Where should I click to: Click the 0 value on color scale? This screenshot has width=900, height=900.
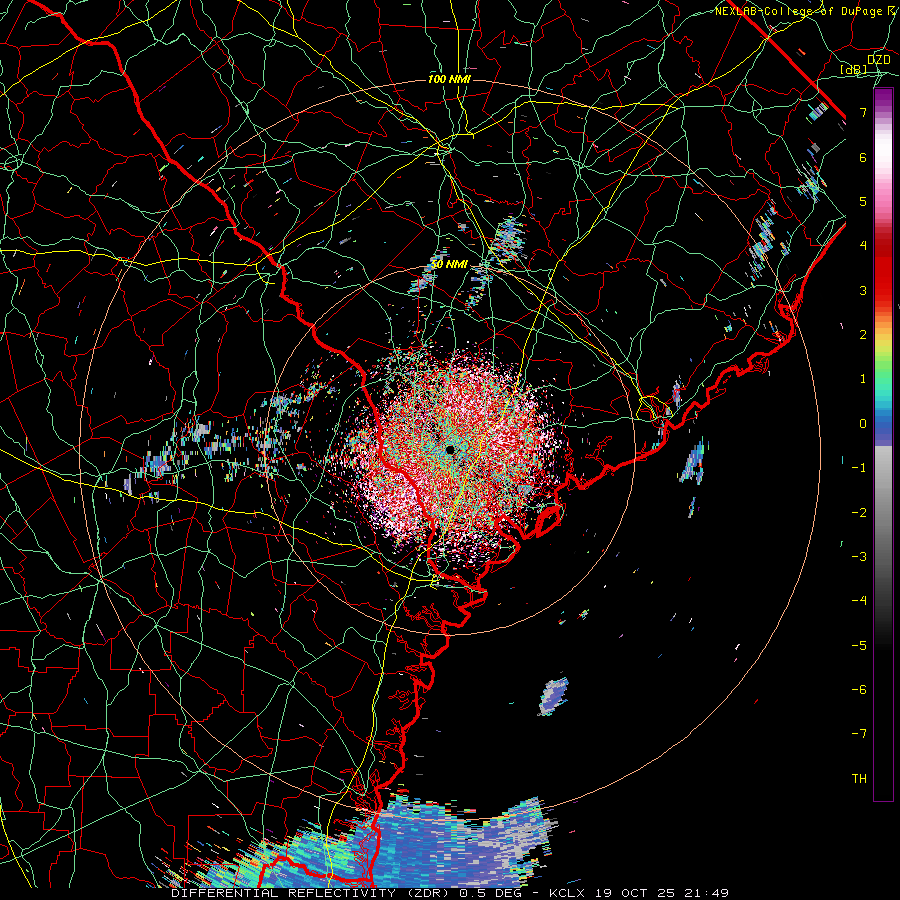(x=863, y=424)
